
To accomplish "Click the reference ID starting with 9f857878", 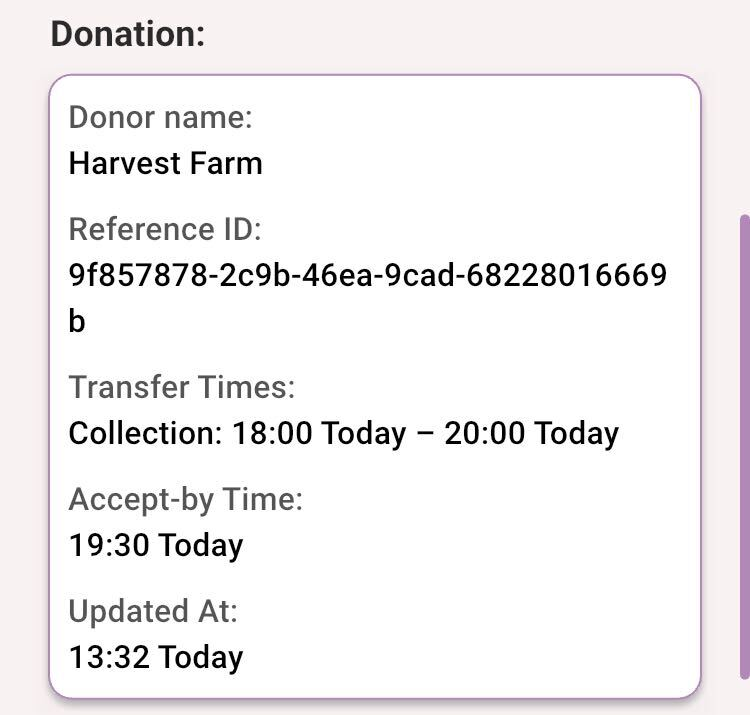I will point(367,275).
